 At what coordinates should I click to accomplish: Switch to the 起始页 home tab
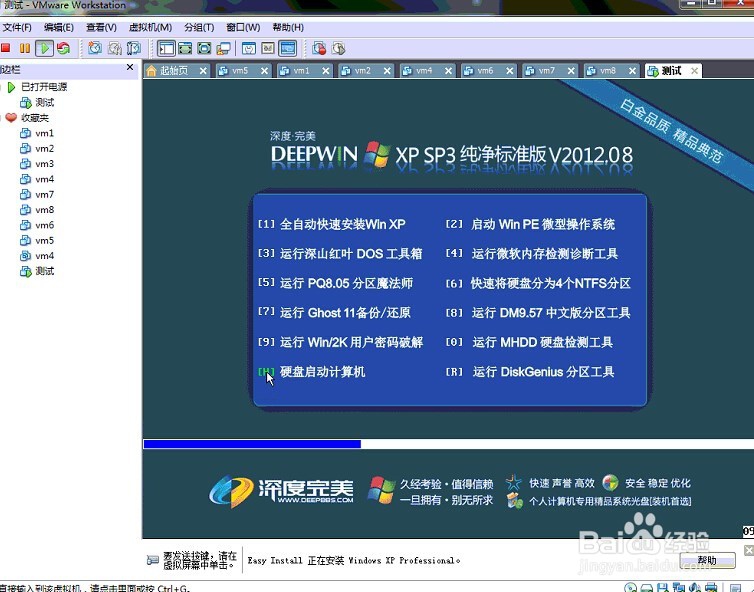174,71
